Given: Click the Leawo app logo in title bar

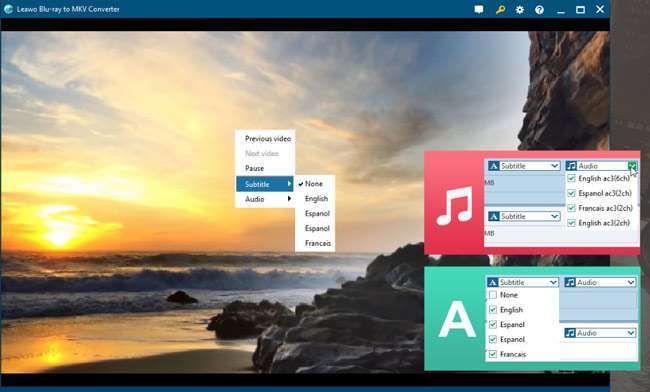Looking at the screenshot, I should click(8, 9).
